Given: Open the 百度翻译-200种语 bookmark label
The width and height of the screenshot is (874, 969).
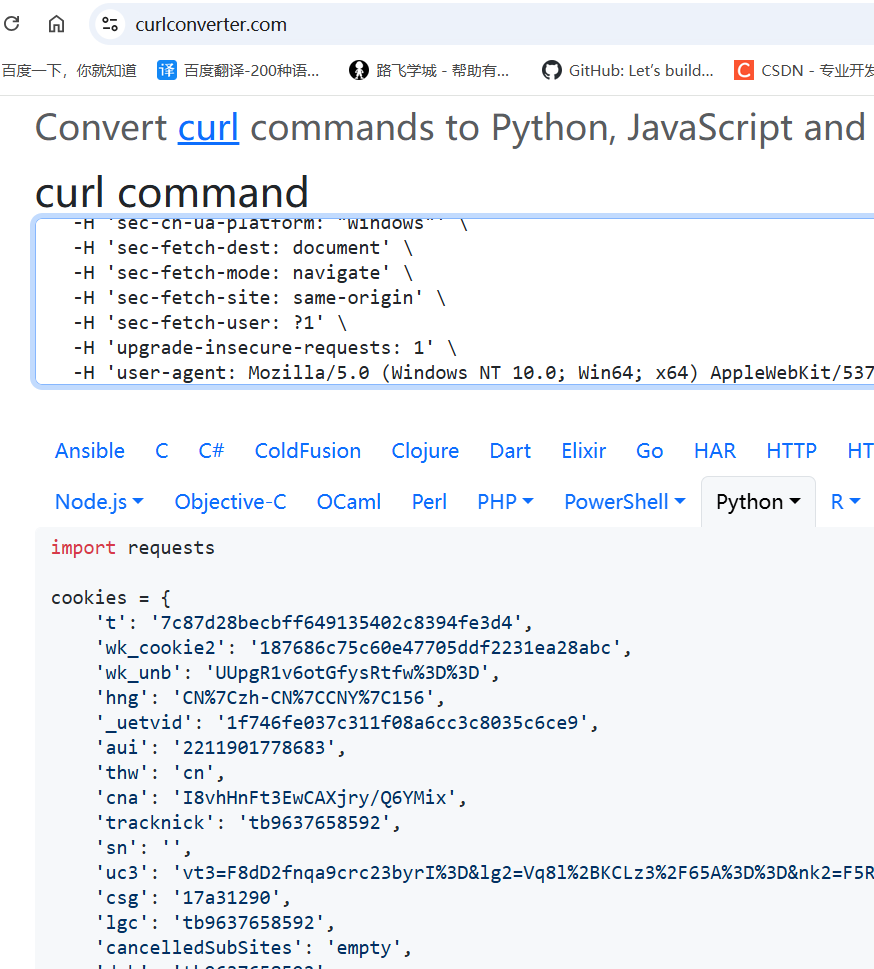Looking at the screenshot, I should tap(252, 70).
